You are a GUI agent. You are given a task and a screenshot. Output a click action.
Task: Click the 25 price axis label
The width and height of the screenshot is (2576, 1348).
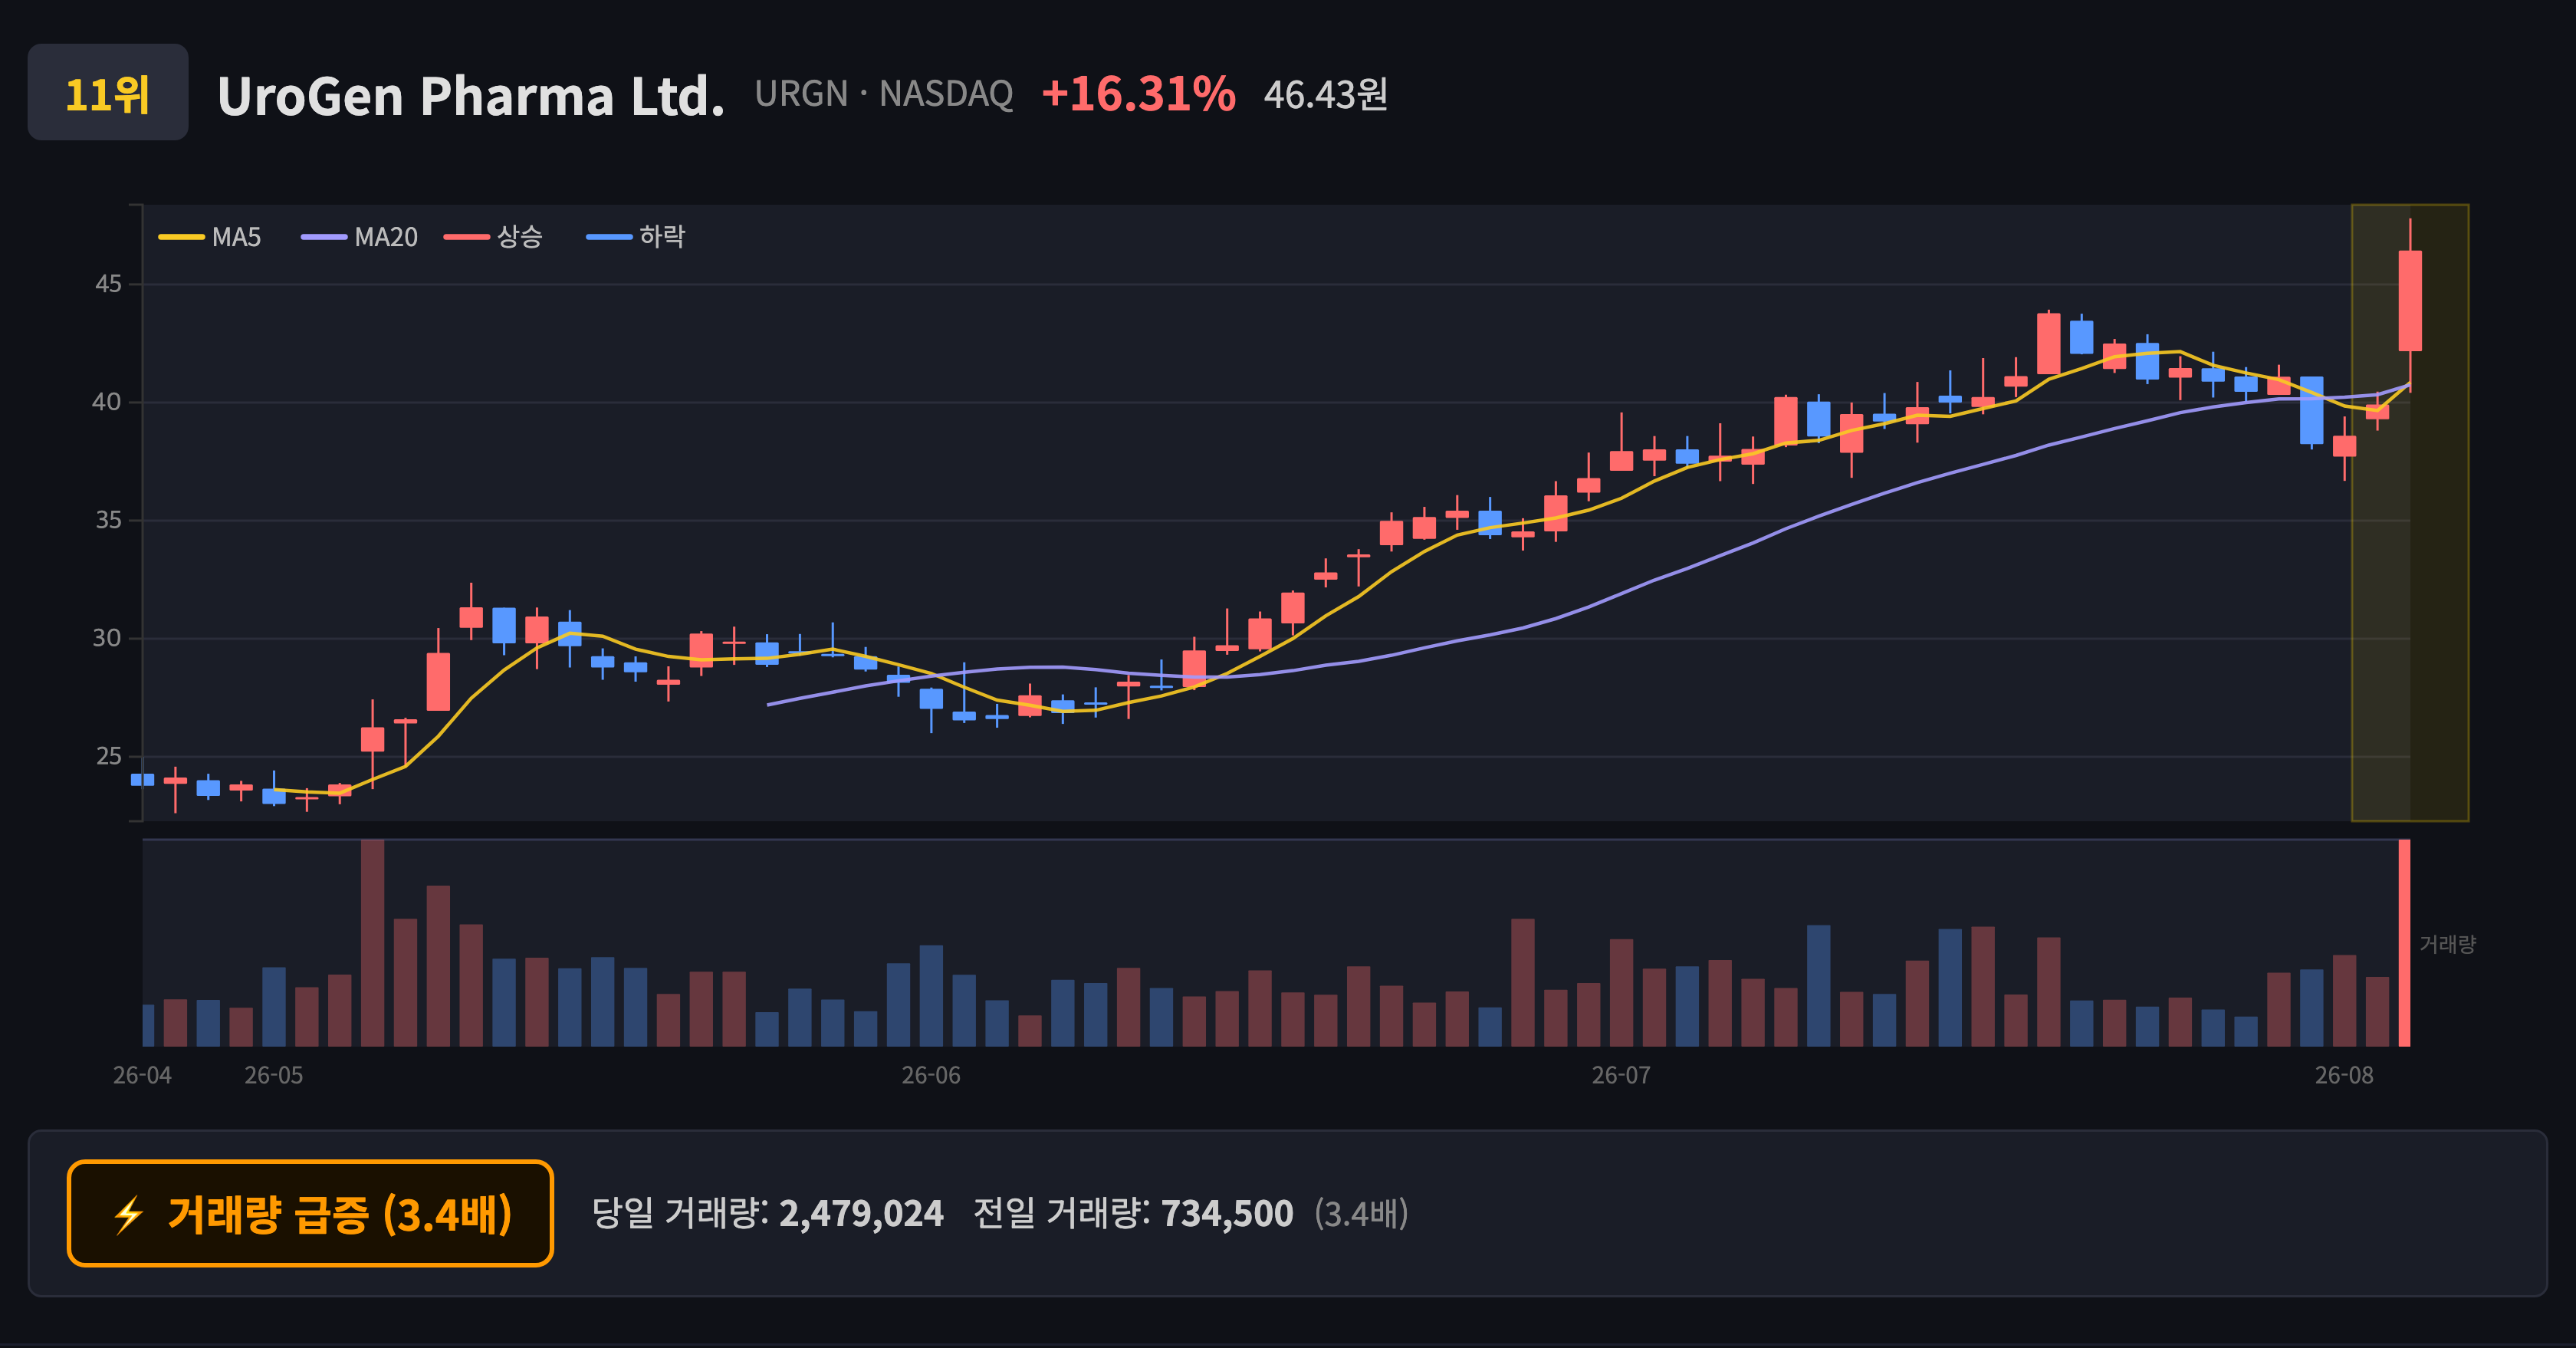tap(108, 756)
